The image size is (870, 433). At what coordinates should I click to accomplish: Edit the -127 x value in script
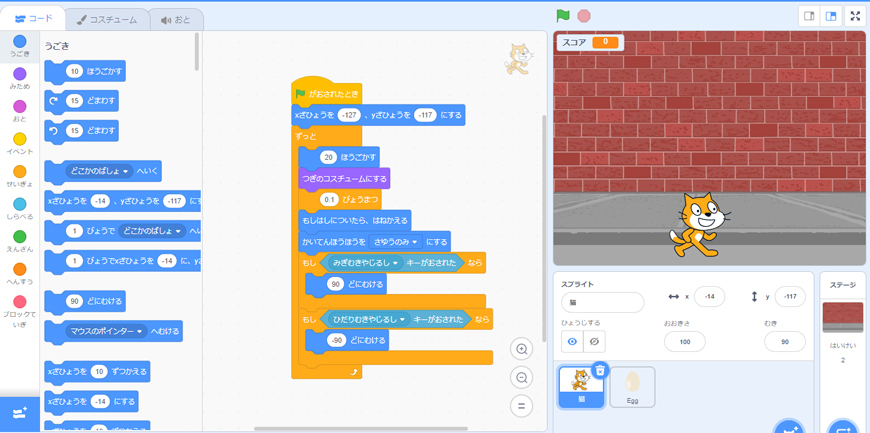(x=350, y=115)
